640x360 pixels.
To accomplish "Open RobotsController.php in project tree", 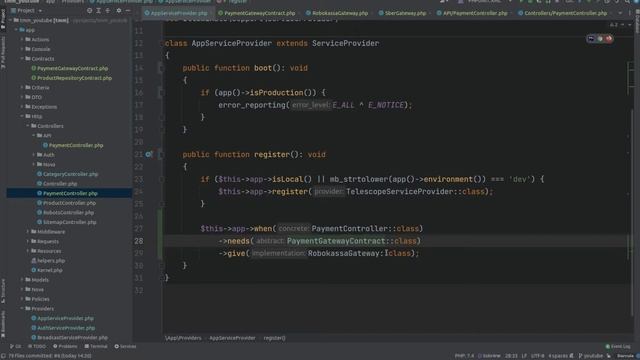I will (65, 212).
